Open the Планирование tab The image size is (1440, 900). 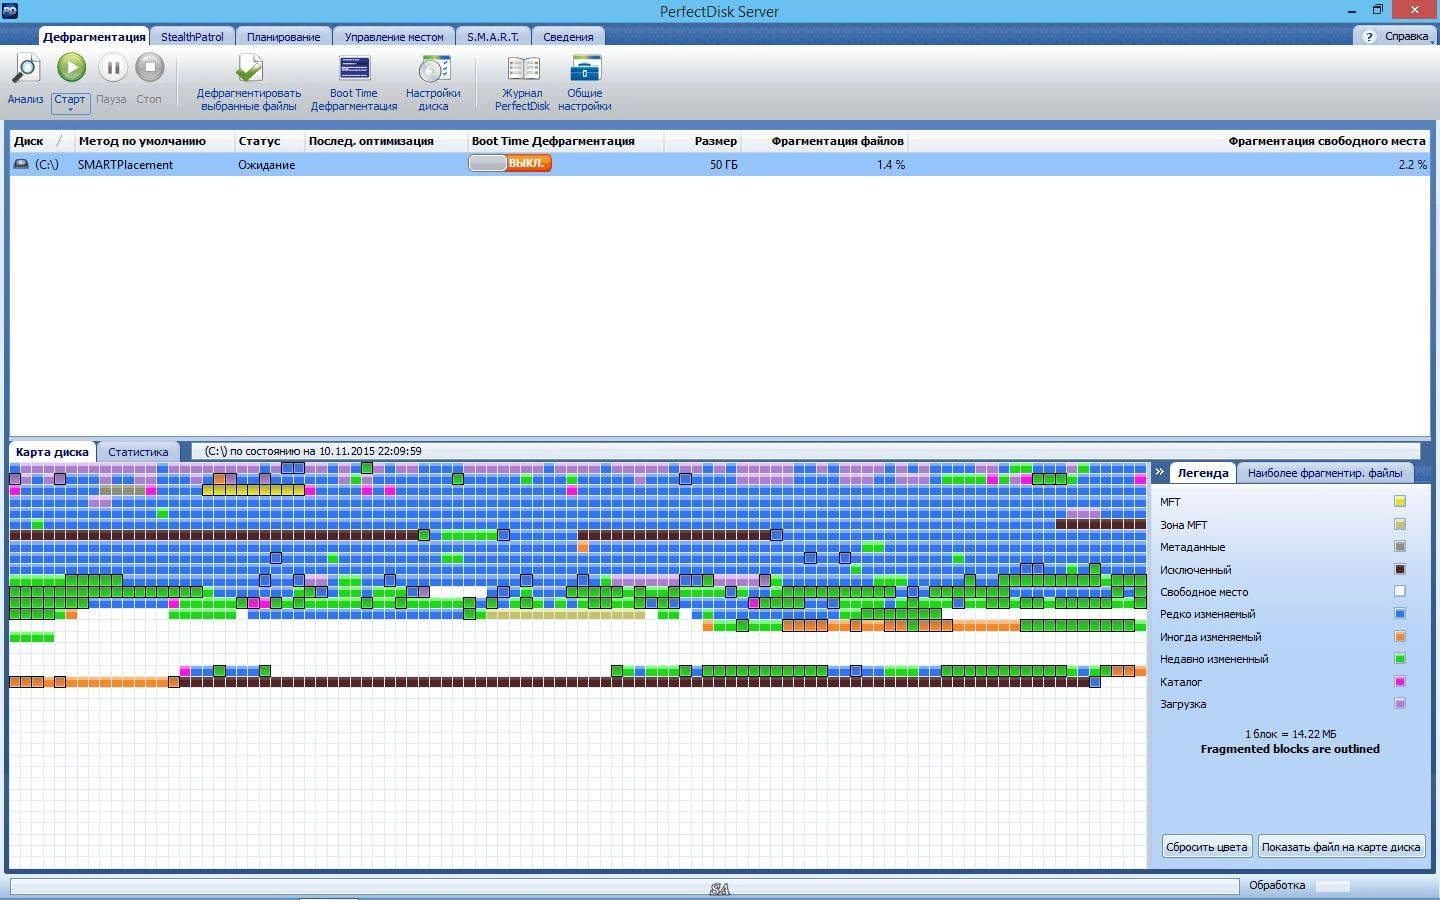(283, 37)
